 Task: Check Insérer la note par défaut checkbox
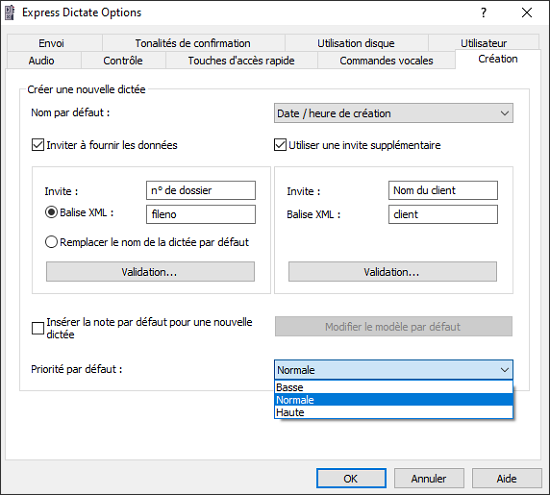[x=38, y=328]
